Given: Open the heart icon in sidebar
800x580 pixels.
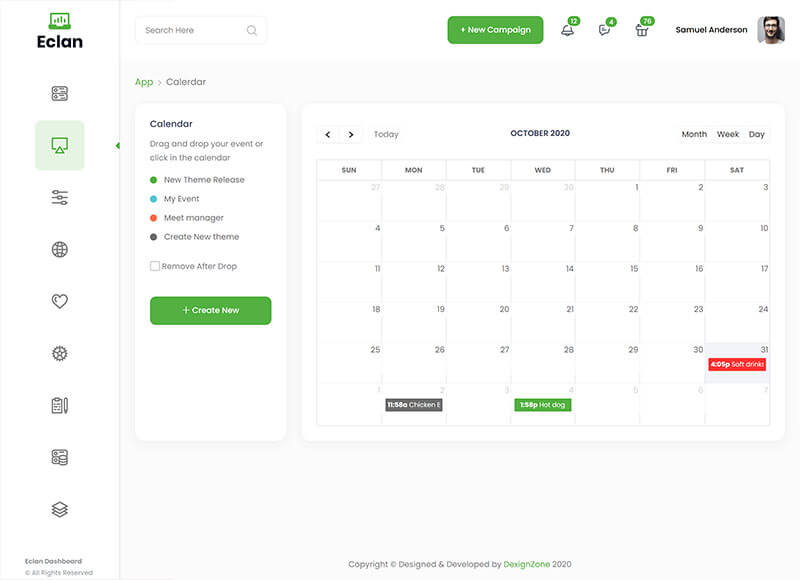Looking at the screenshot, I should click(x=59, y=301).
